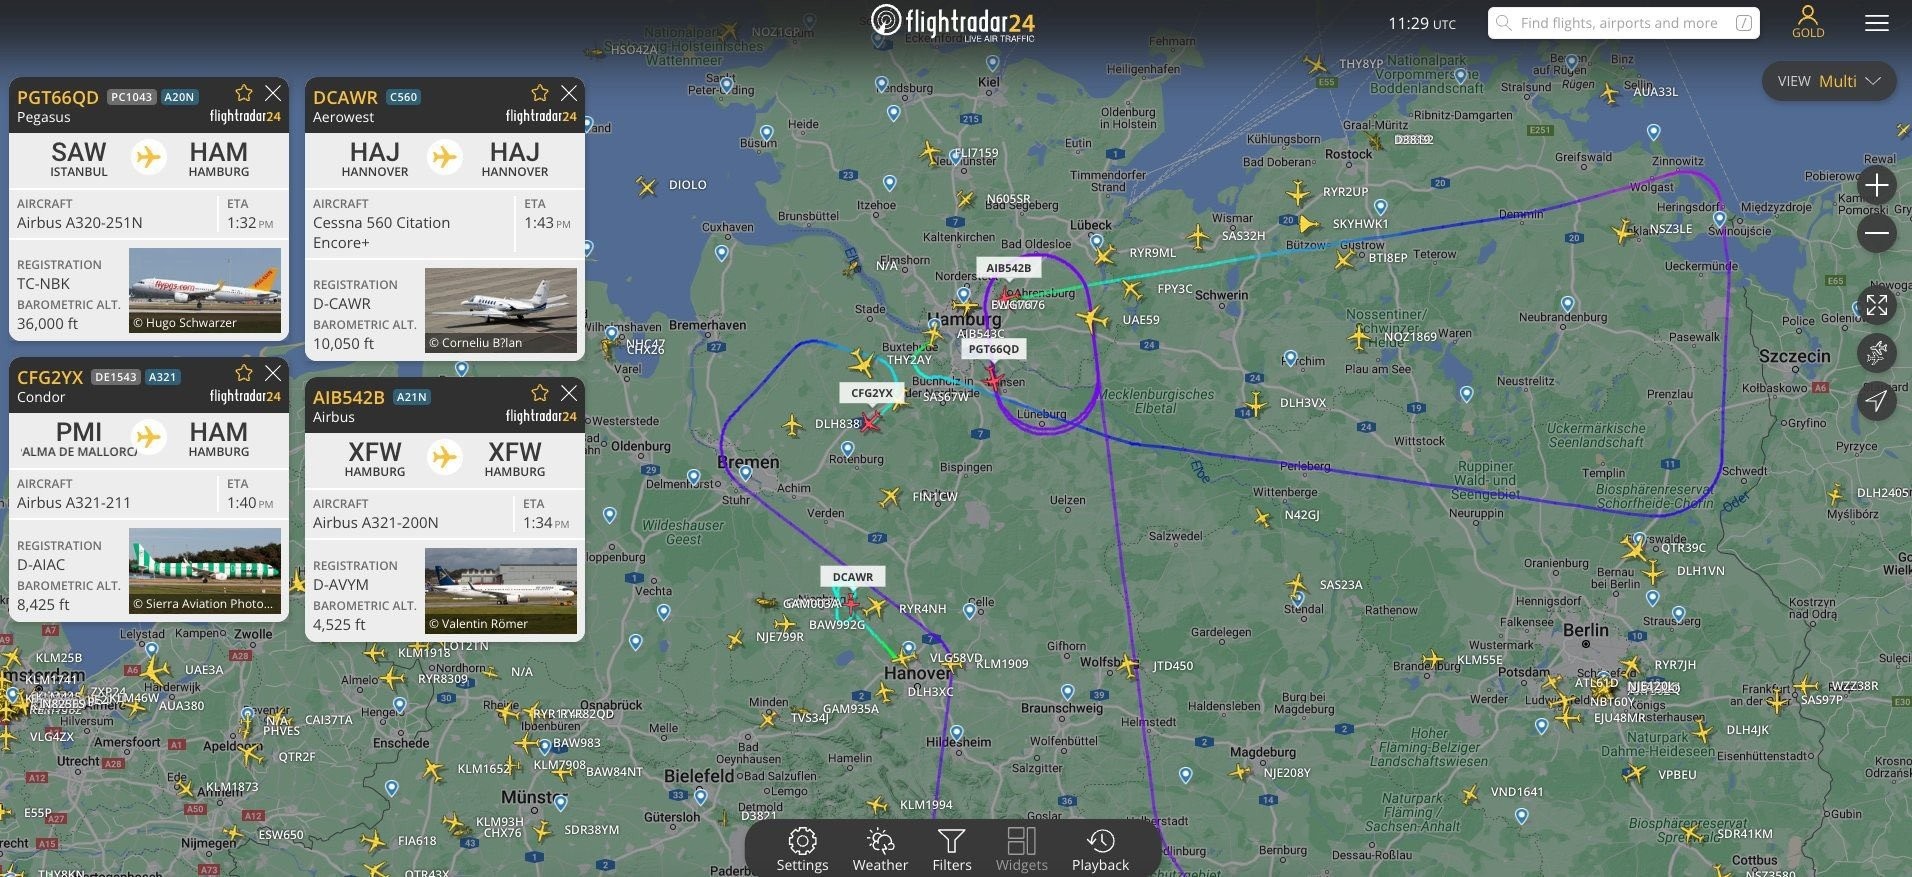Close the CFG2YX Condor flight card
This screenshot has width=1912, height=877.
click(273, 373)
